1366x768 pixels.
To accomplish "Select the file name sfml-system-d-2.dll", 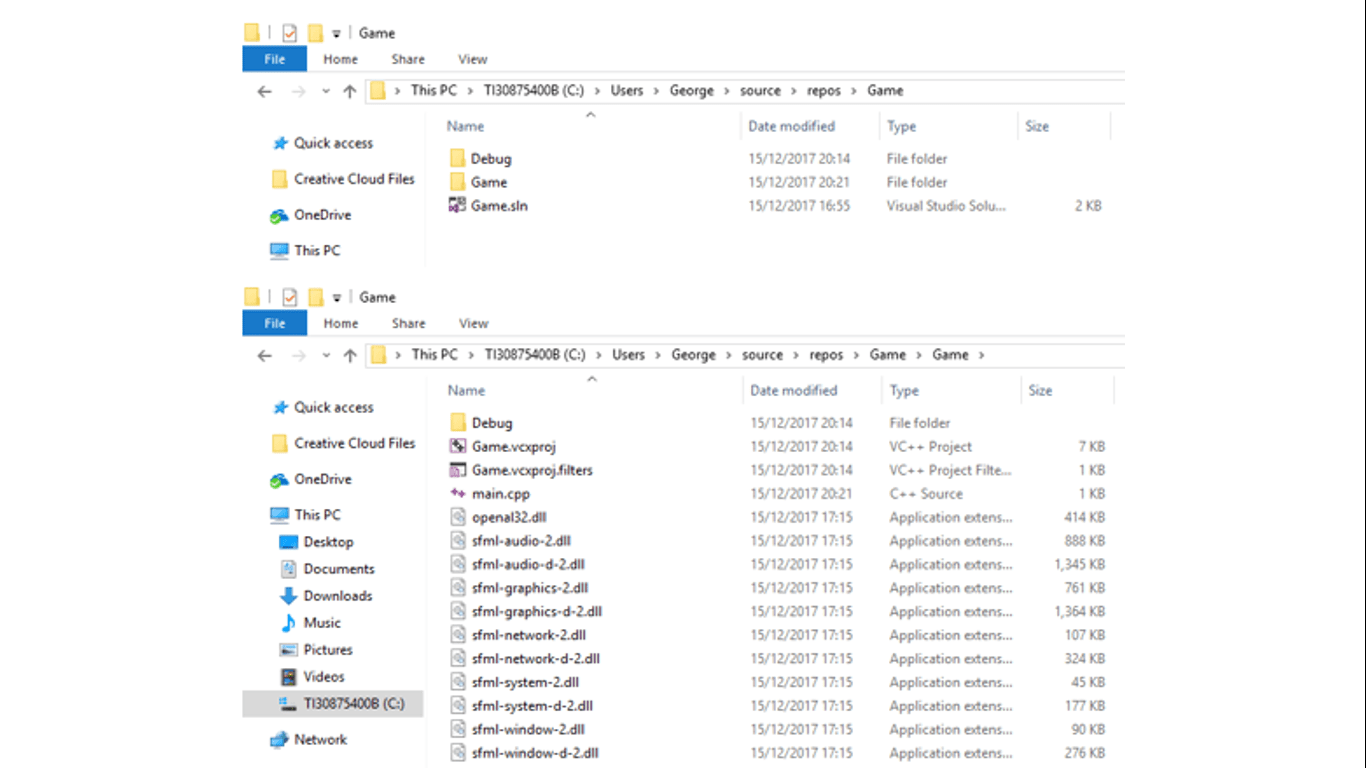I will click(532, 706).
